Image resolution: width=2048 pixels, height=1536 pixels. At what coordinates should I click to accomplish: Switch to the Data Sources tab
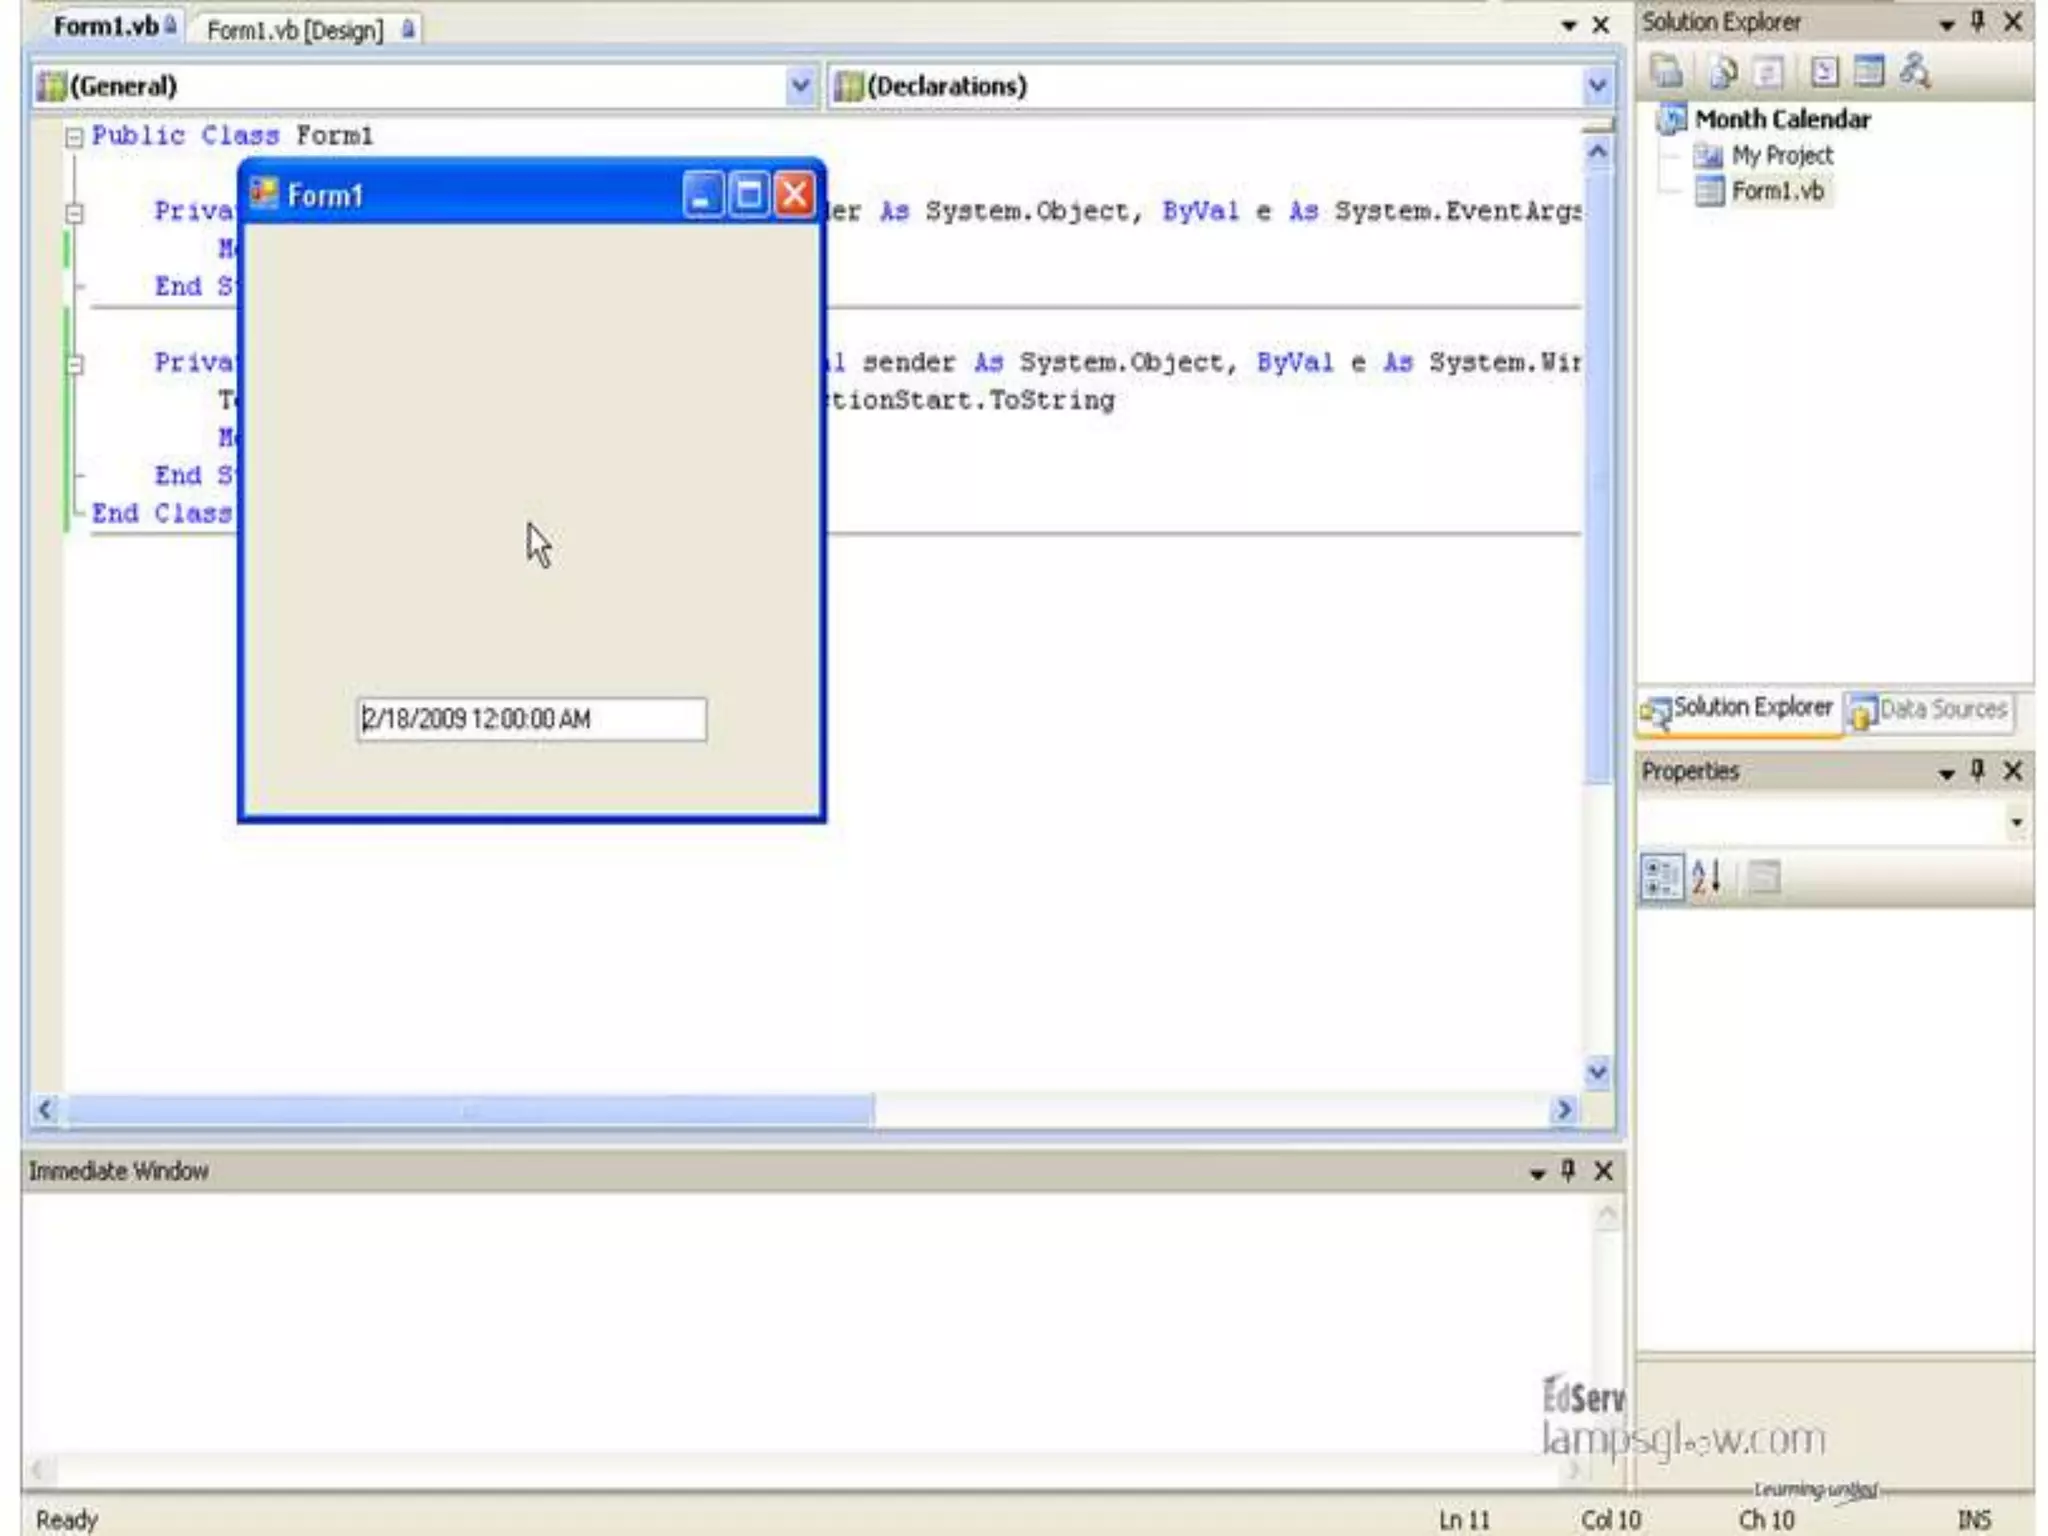(1930, 710)
